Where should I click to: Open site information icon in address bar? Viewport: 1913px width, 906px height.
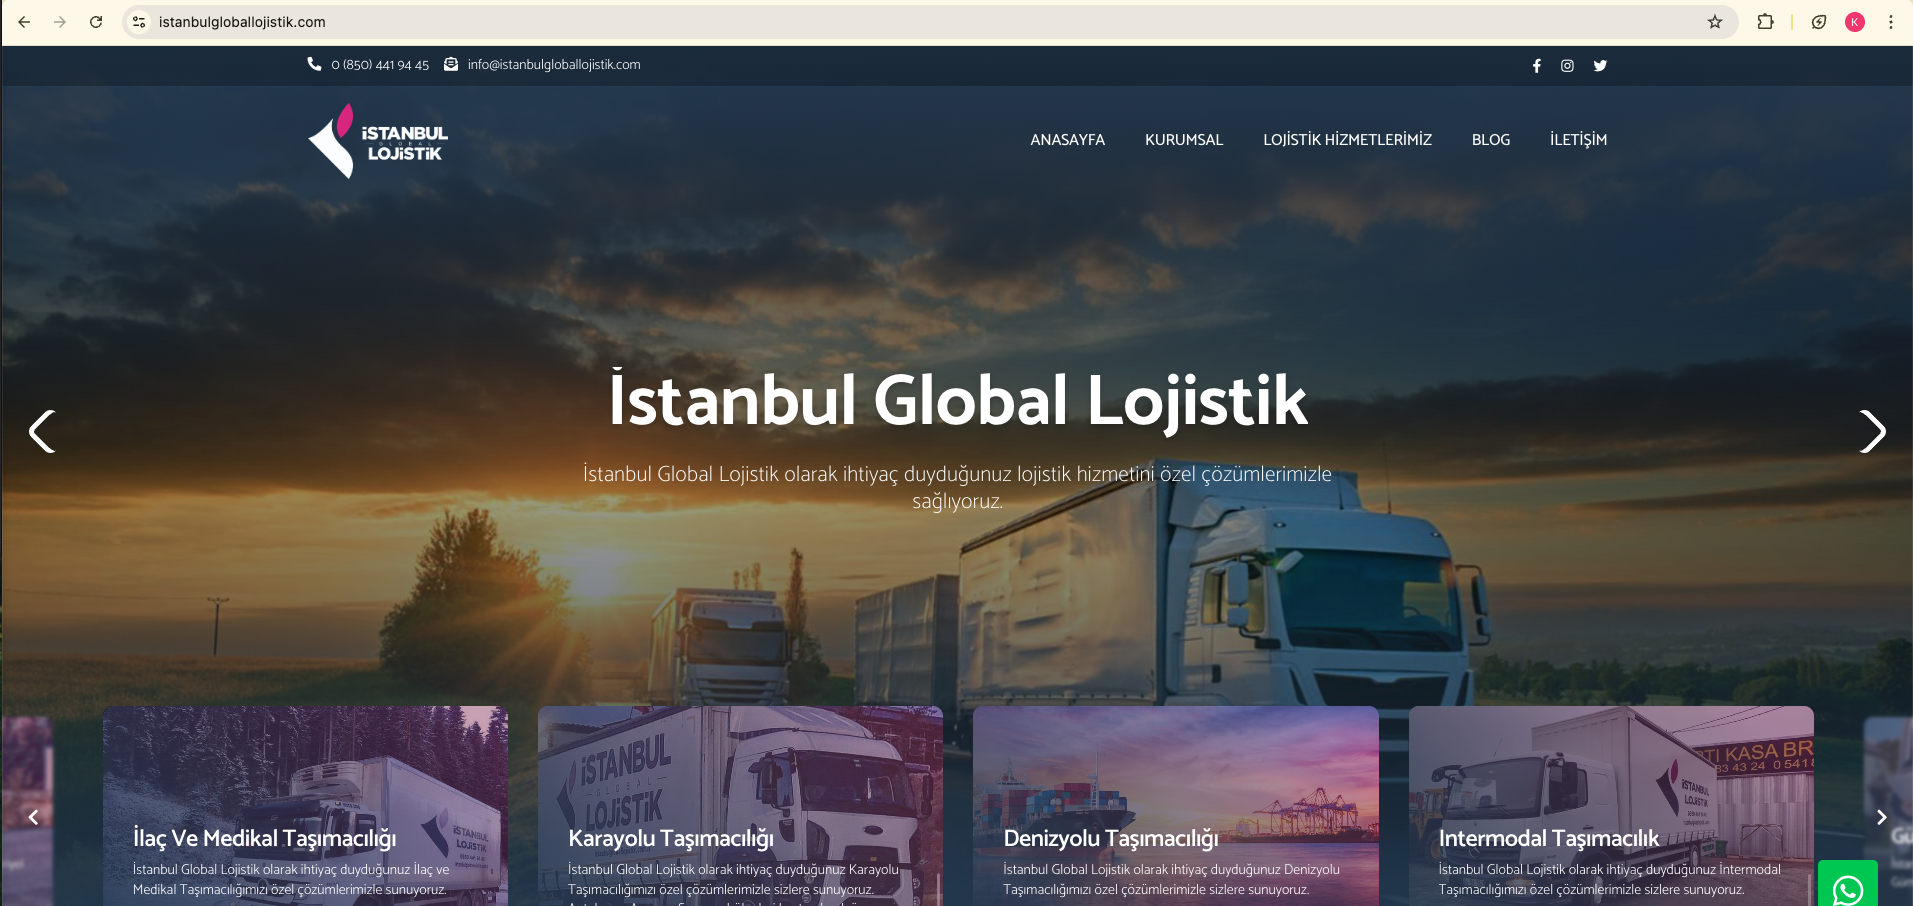[x=139, y=22]
